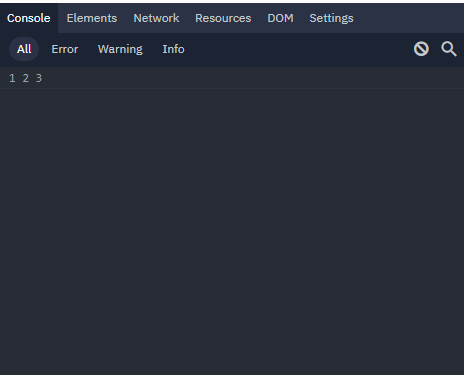Open the Network tab
464x375 pixels.
(156, 18)
